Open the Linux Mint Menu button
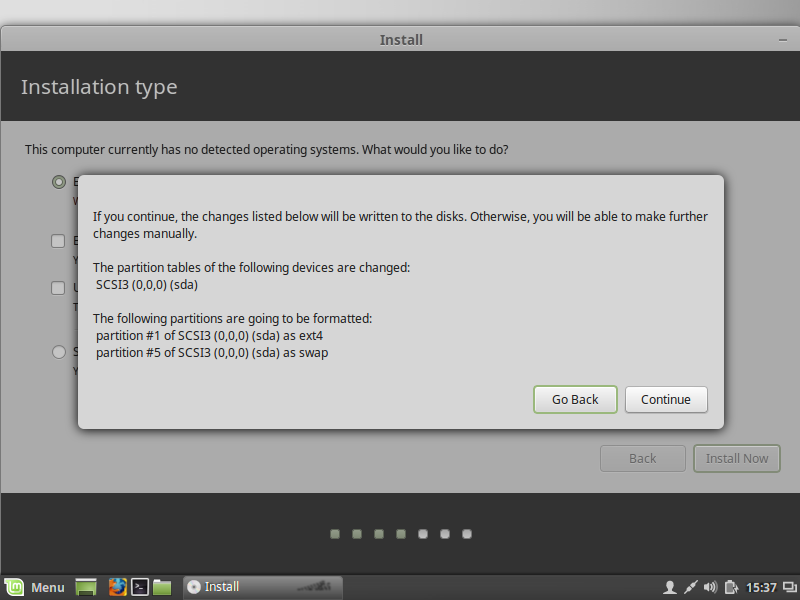 (35, 587)
